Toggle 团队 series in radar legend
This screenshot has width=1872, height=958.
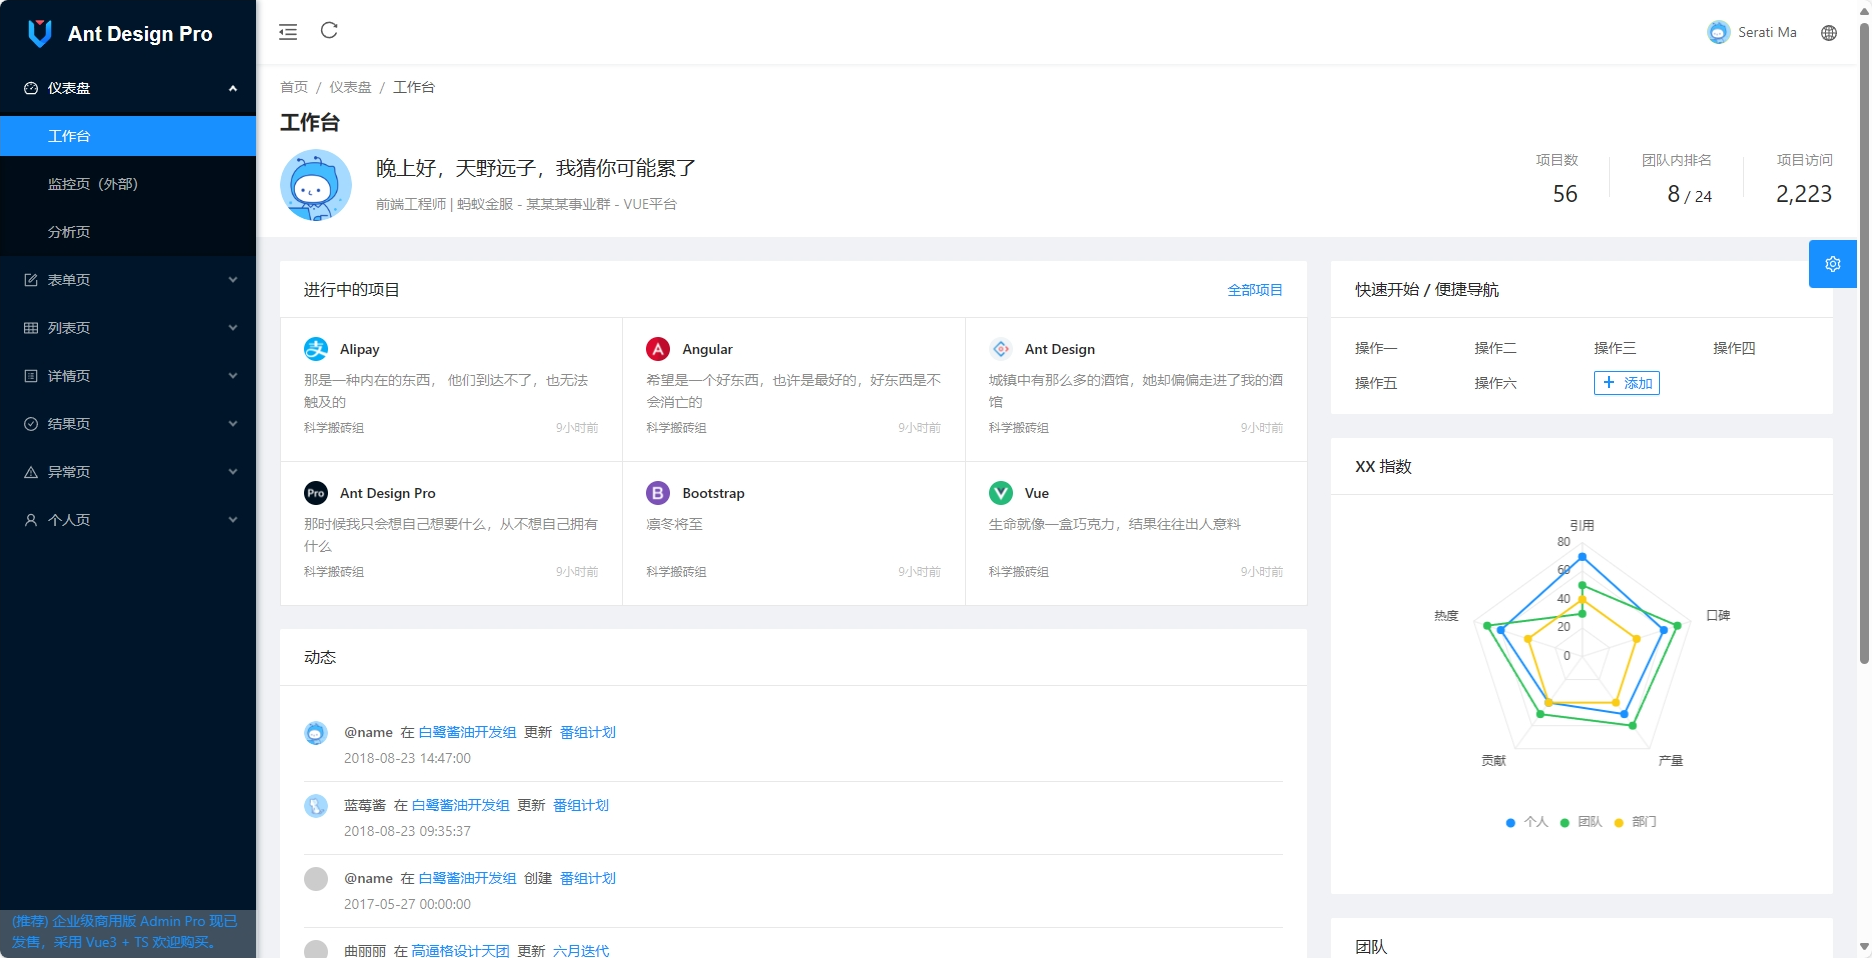(x=1581, y=822)
